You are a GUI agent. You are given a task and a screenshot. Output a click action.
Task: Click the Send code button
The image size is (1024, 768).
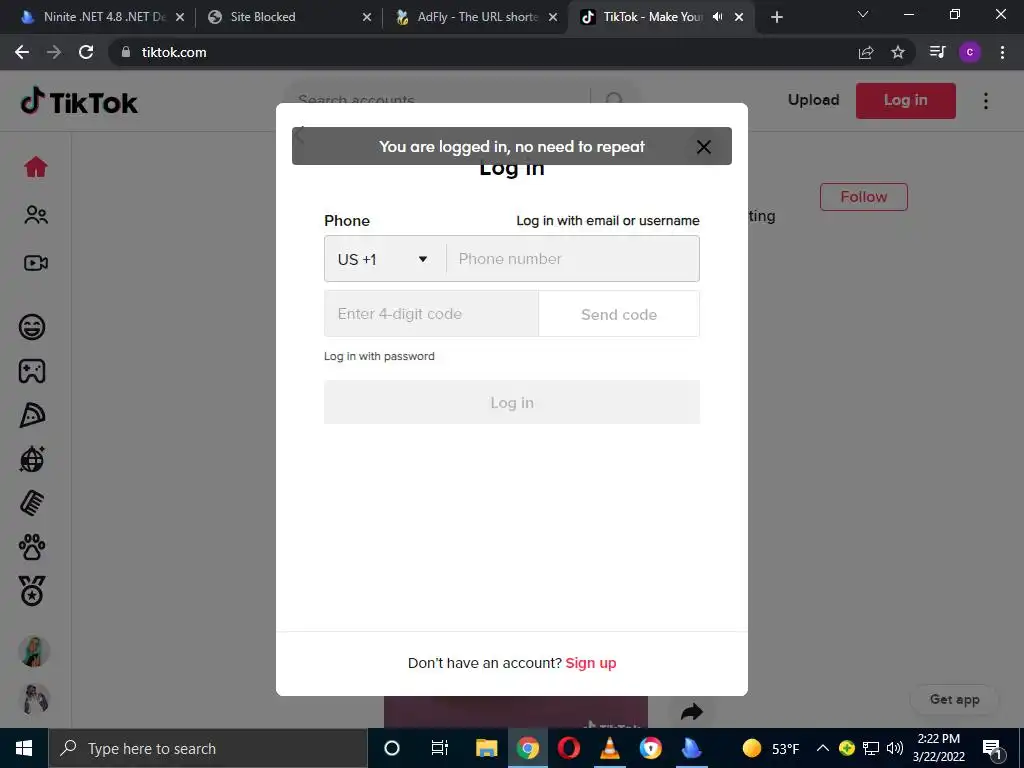click(x=619, y=314)
